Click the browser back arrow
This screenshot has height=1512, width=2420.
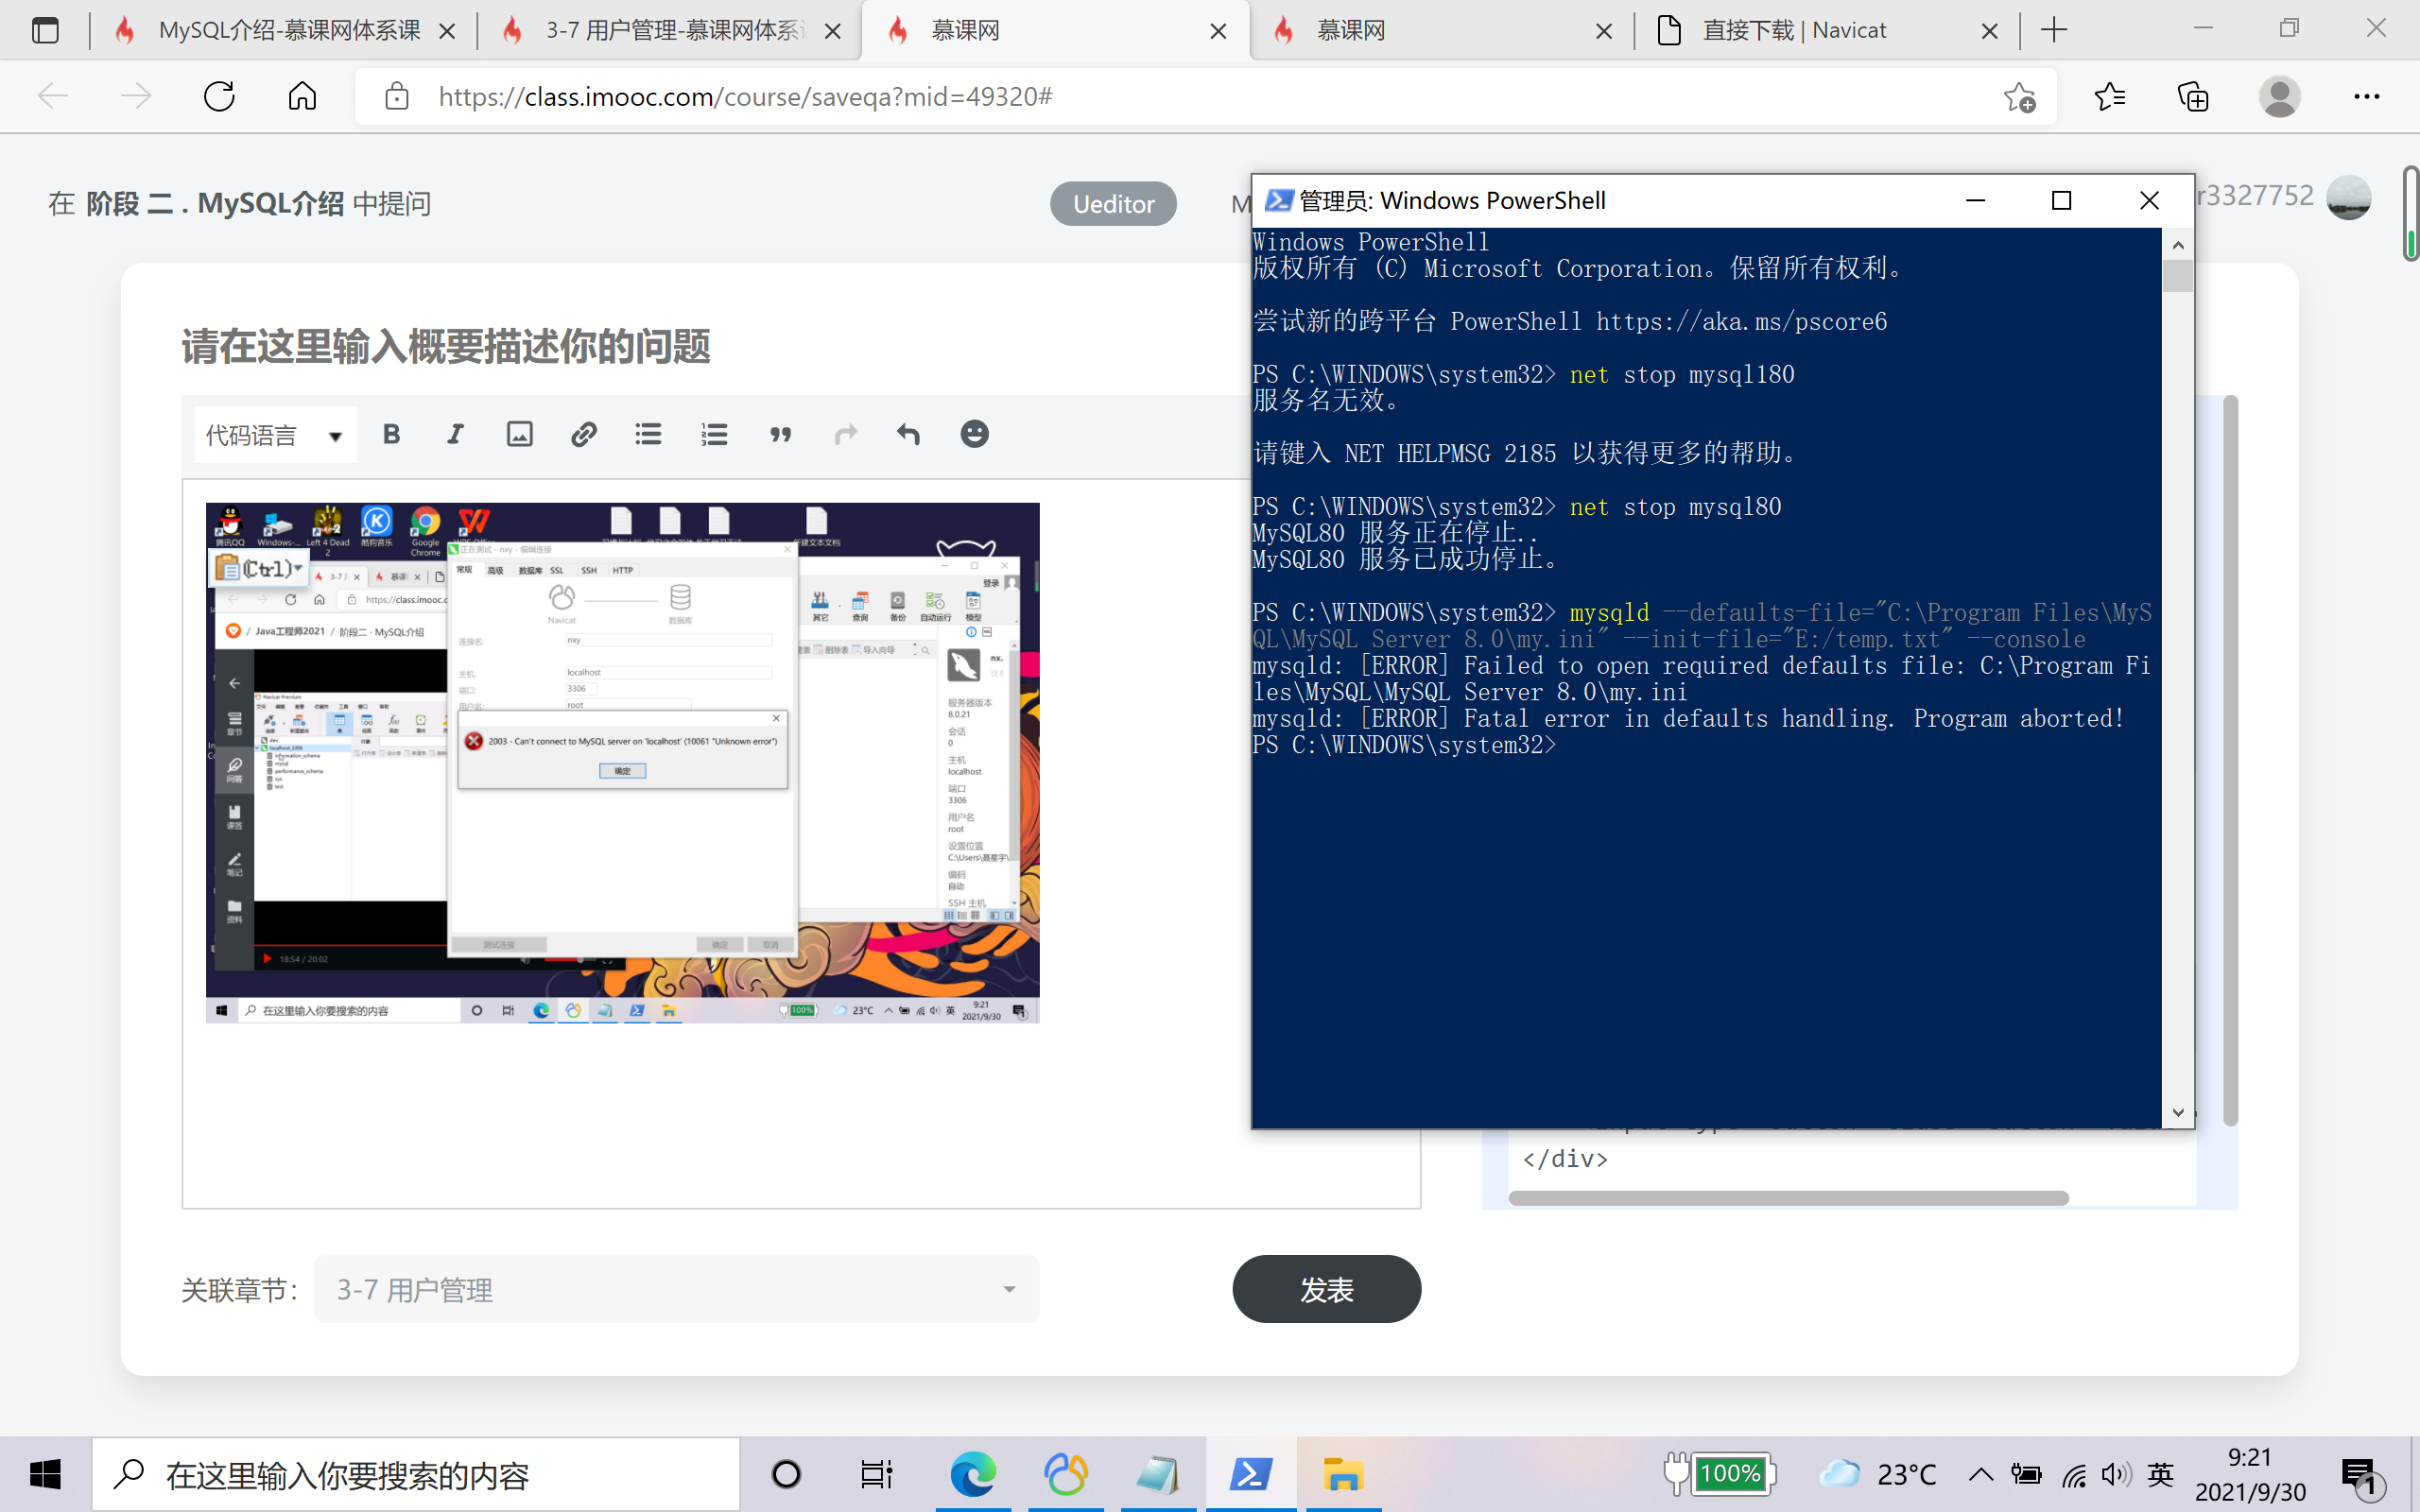tap(52, 96)
